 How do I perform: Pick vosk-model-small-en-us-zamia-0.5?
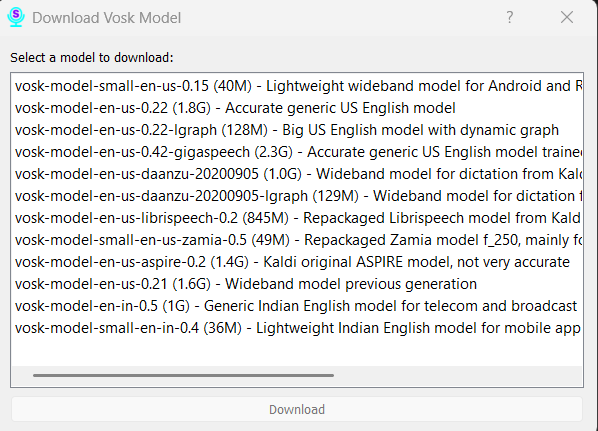click(x=297, y=240)
